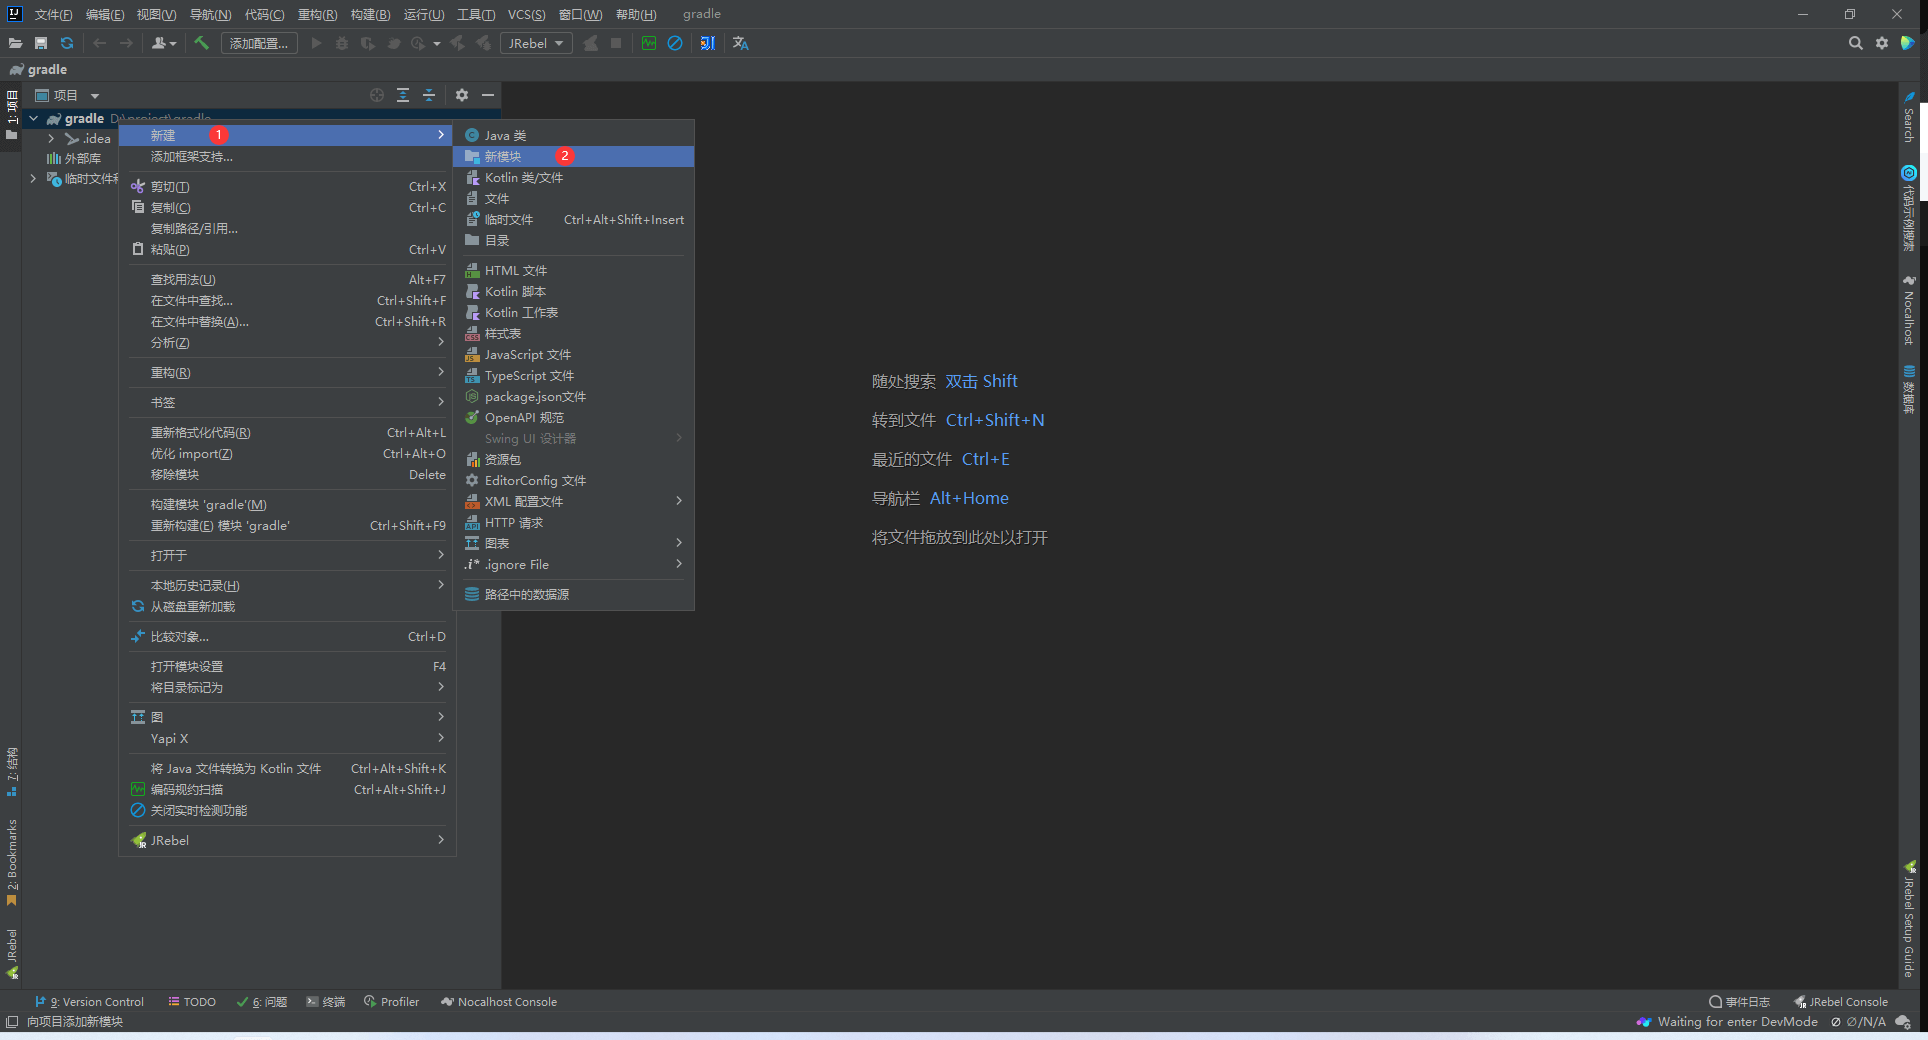Click the blue disable real-time inspection icon

point(675,43)
